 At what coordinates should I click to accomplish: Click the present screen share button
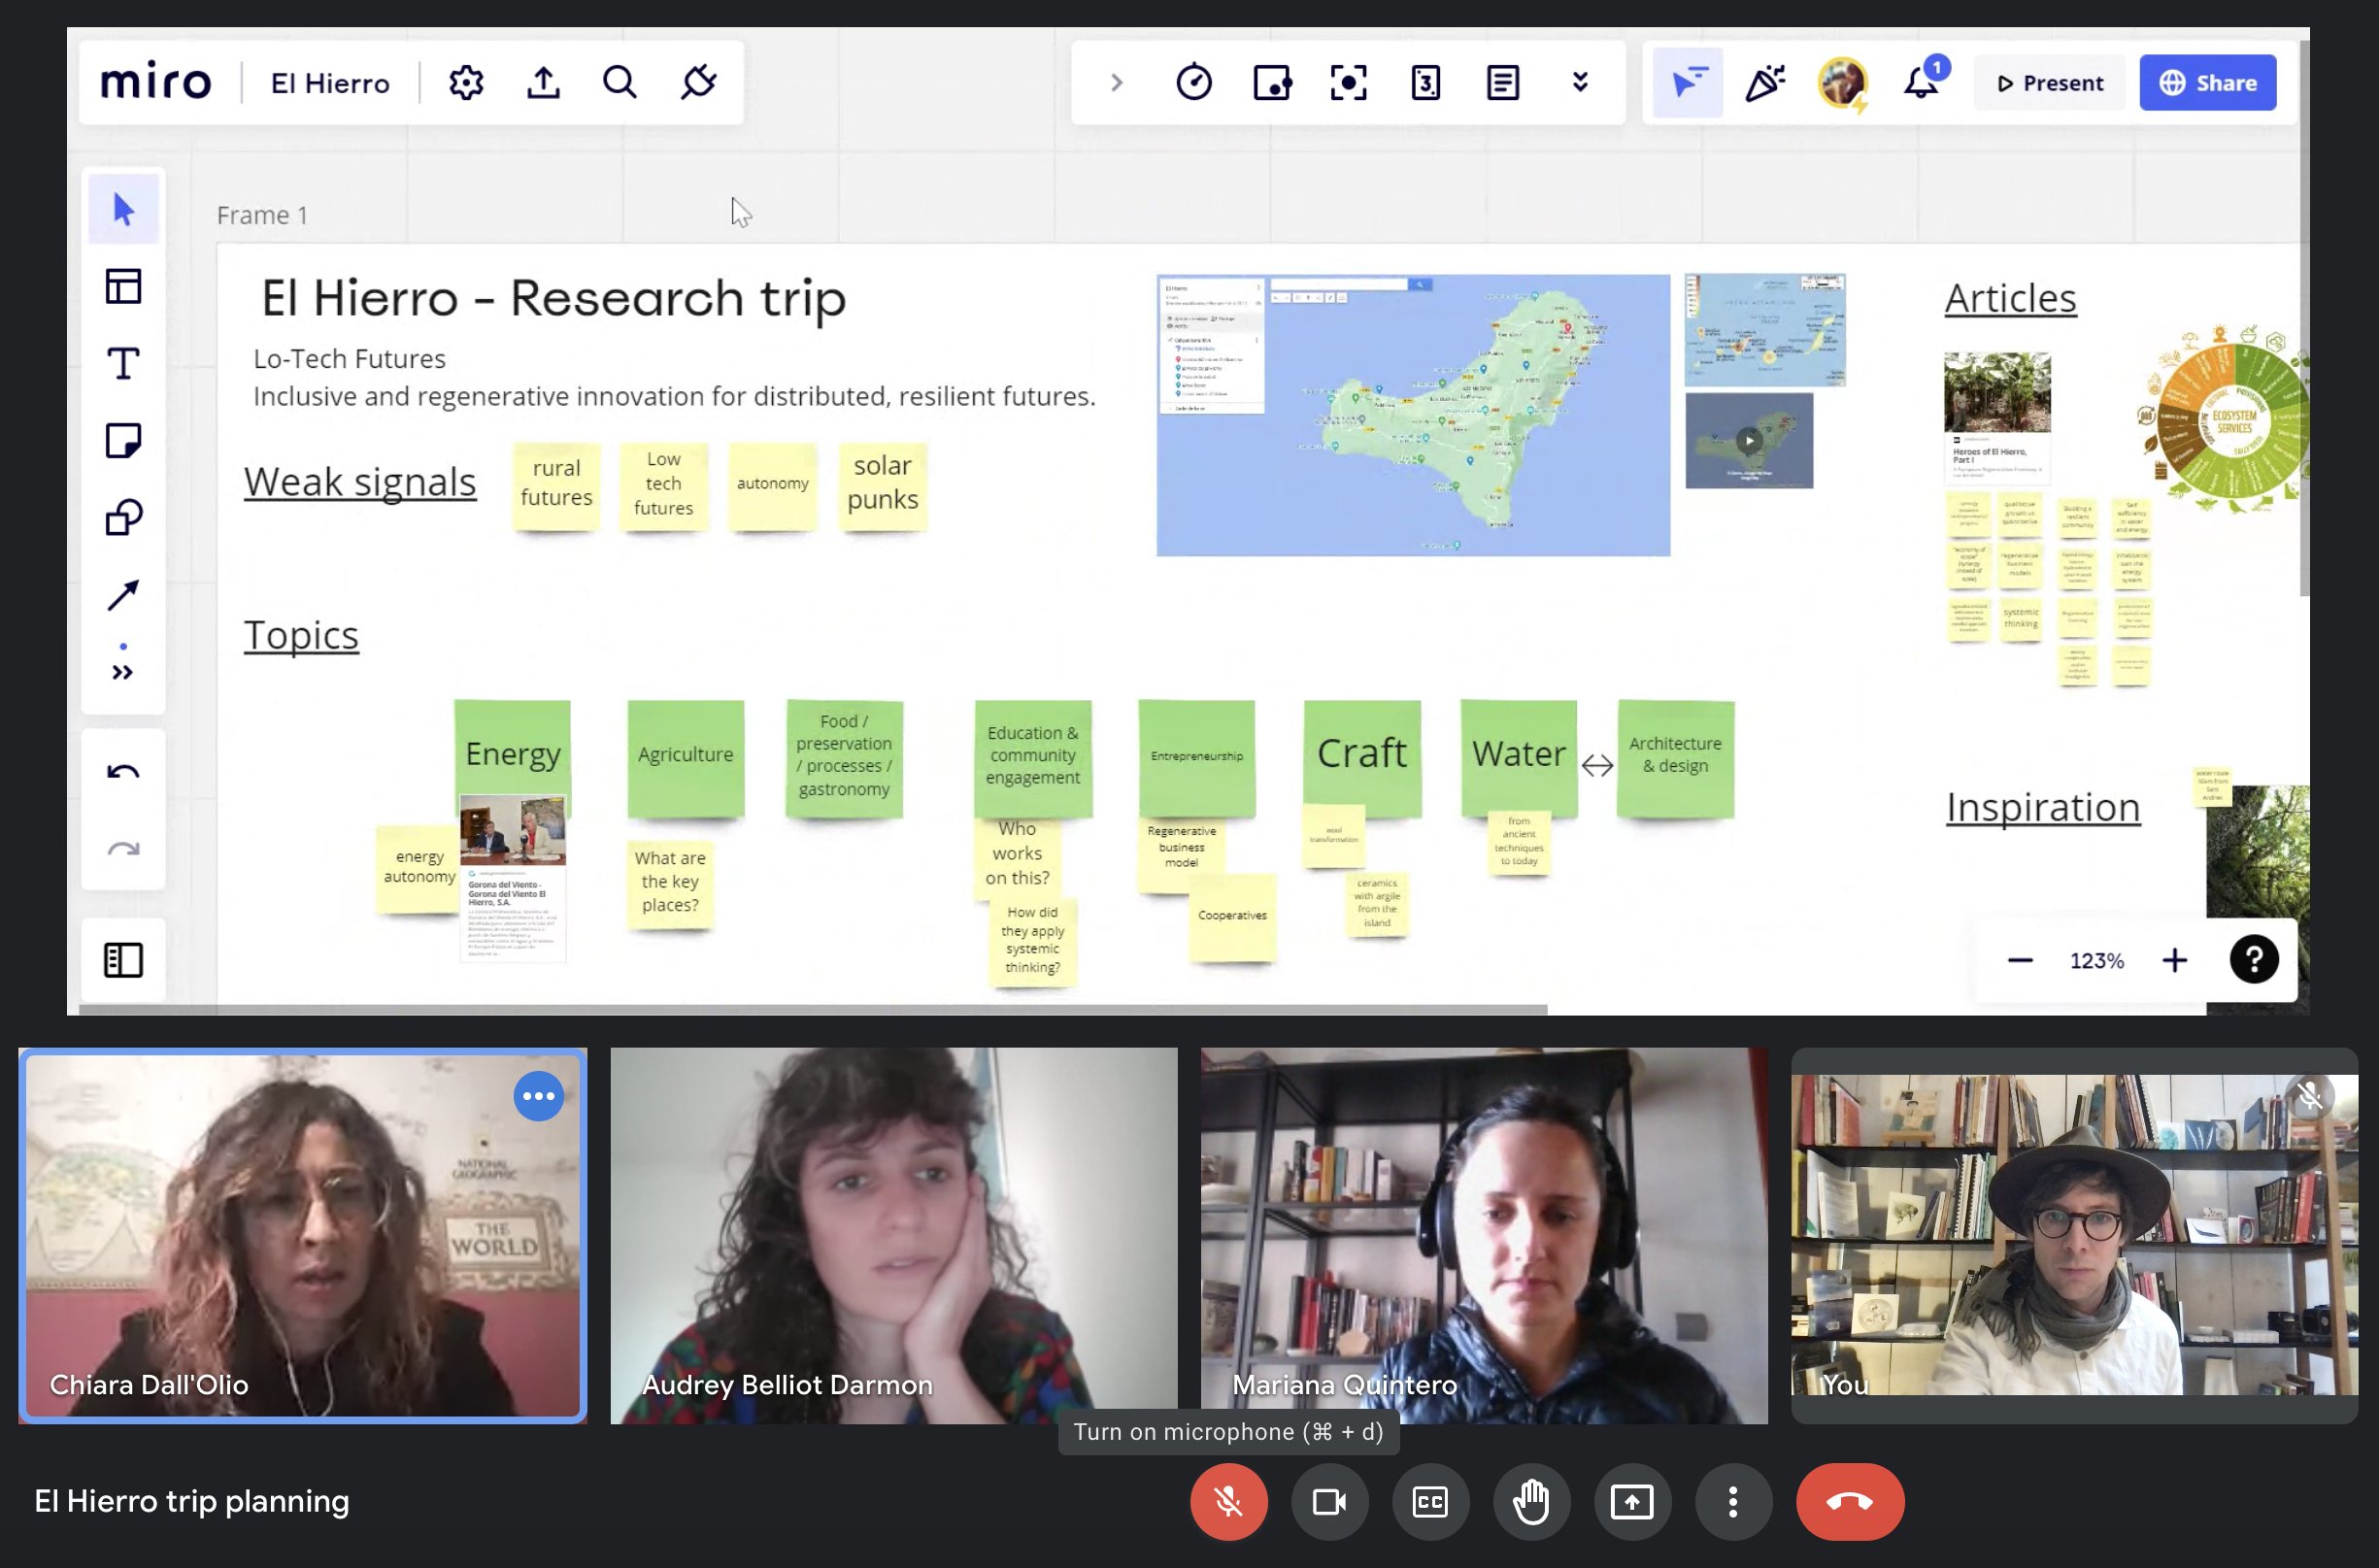[1632, 1501]
